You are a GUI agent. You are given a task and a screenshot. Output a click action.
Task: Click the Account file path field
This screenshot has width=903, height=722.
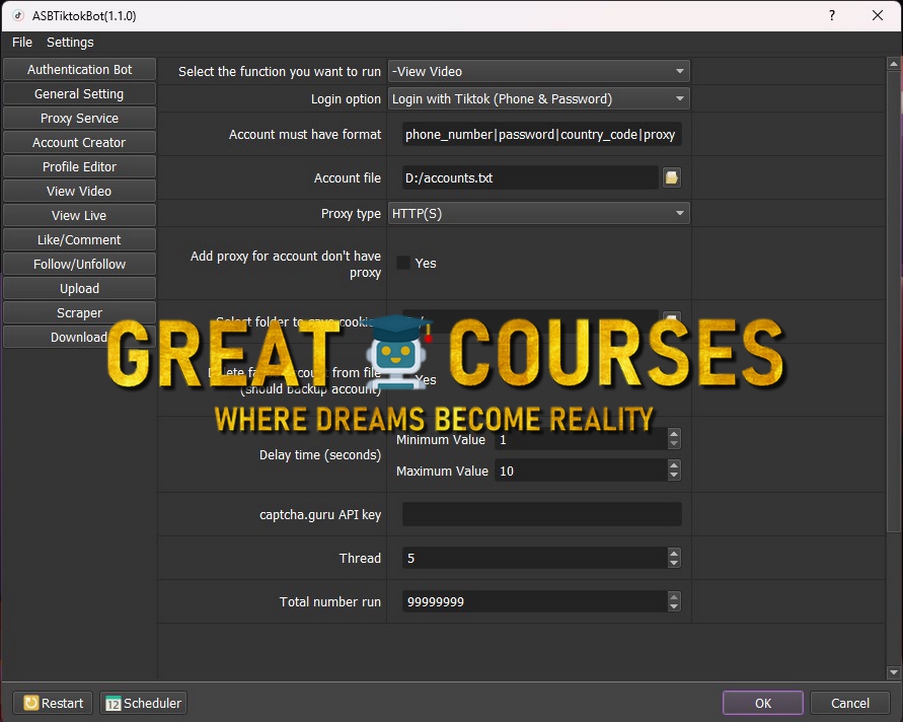pyautogui.click(x=530, y=178)
